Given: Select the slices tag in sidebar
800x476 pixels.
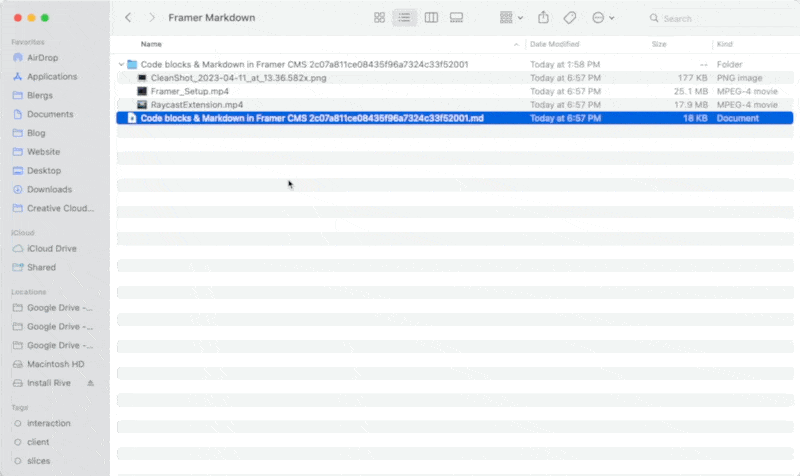Looking at the screenshot, I should pyautogui.click(x=39, y=460).
